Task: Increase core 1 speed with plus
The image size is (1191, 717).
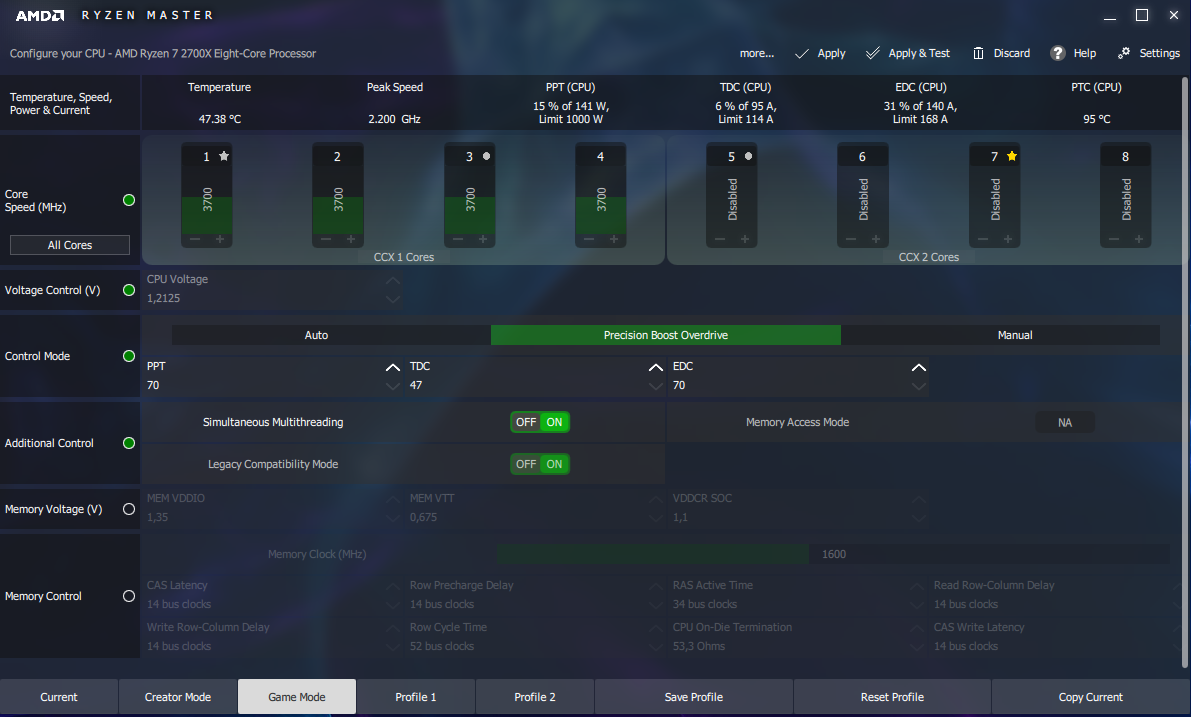Action: click(220, 239)
